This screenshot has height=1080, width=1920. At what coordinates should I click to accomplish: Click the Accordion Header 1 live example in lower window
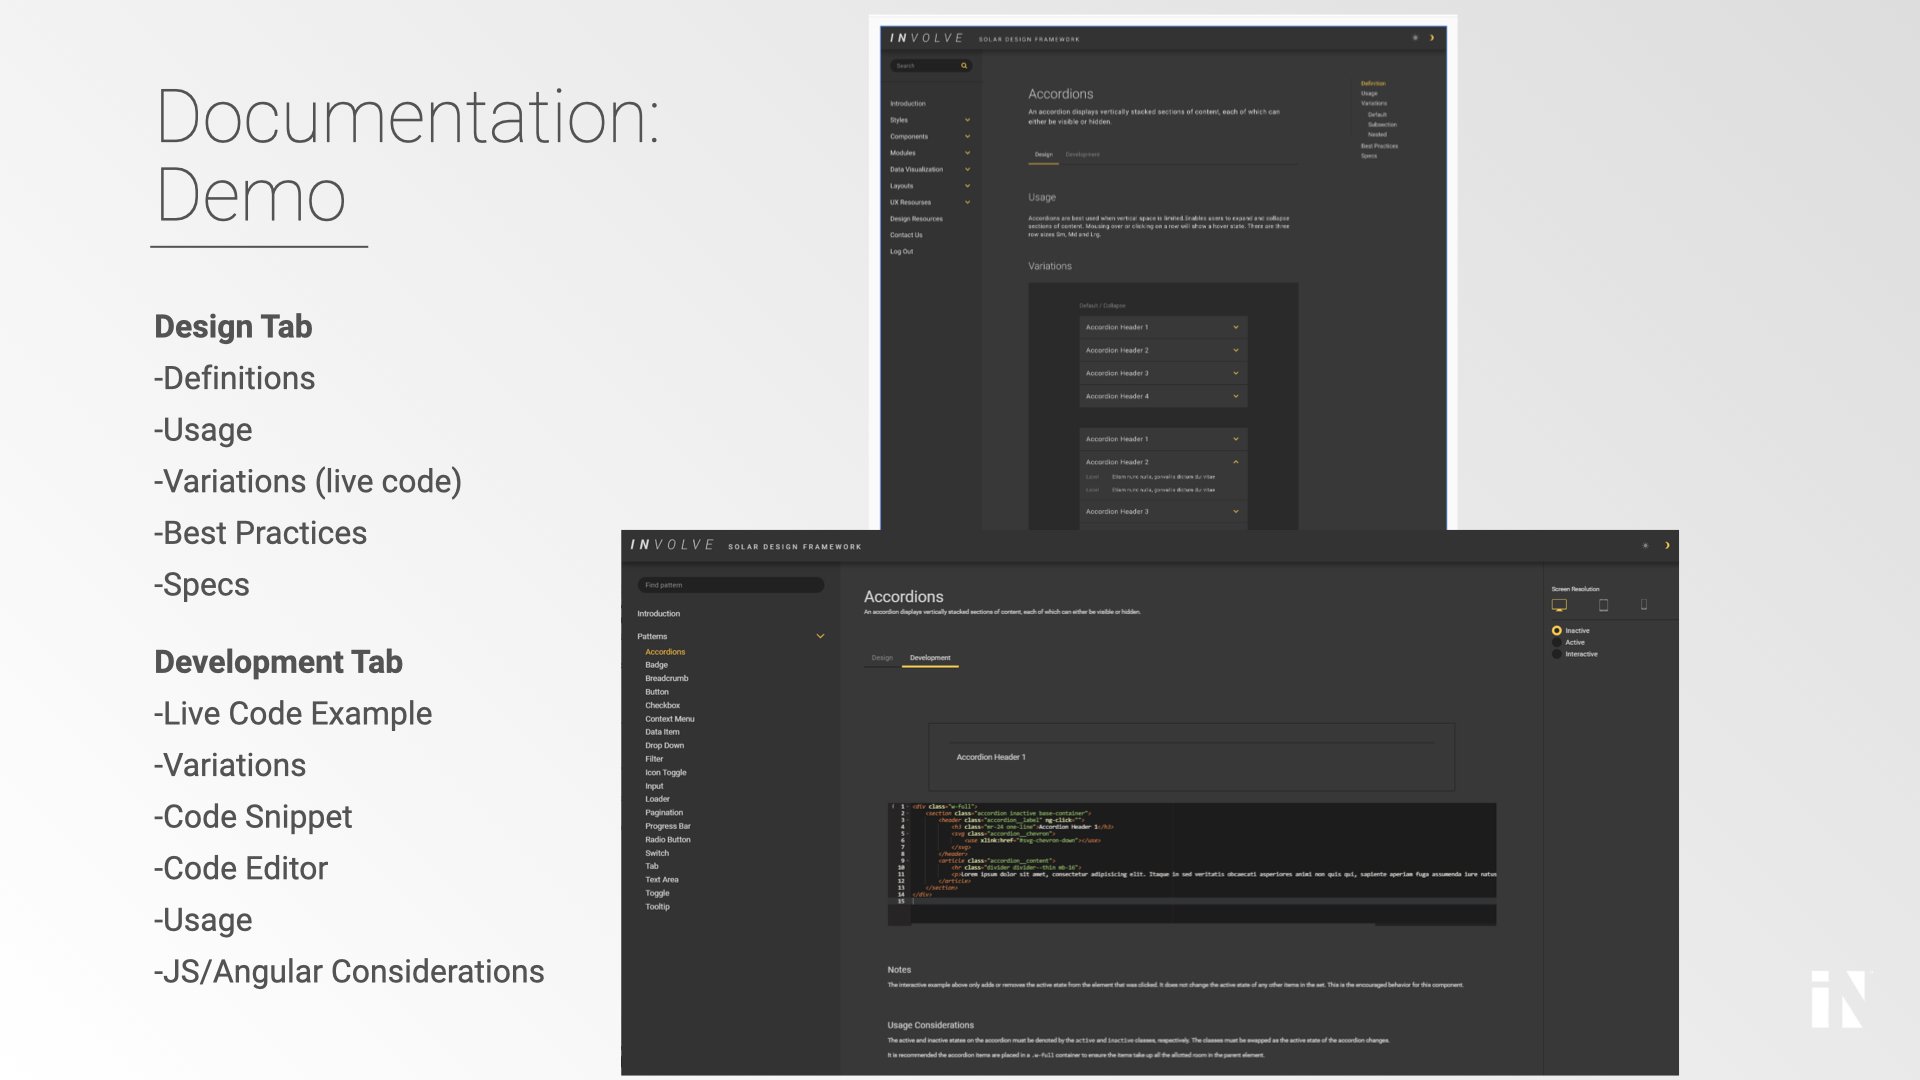point(1191,757)
